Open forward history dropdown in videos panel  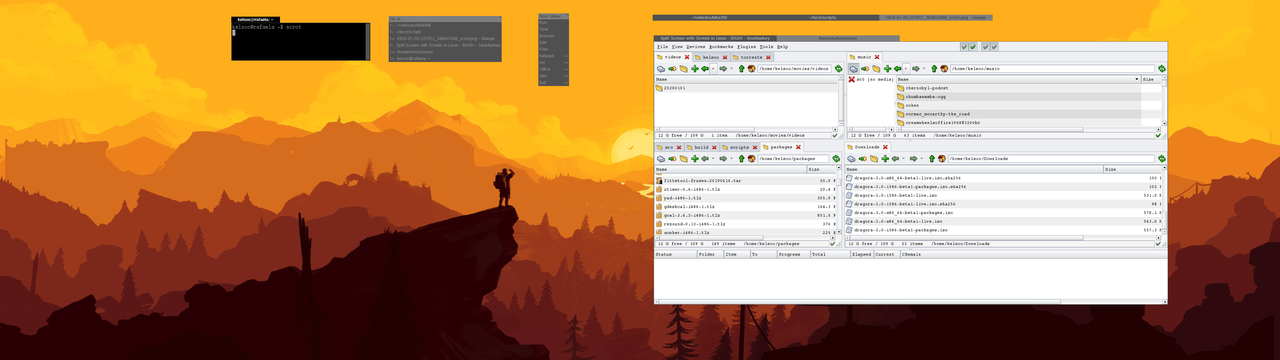pyautogui.click(x=731, y=69)
